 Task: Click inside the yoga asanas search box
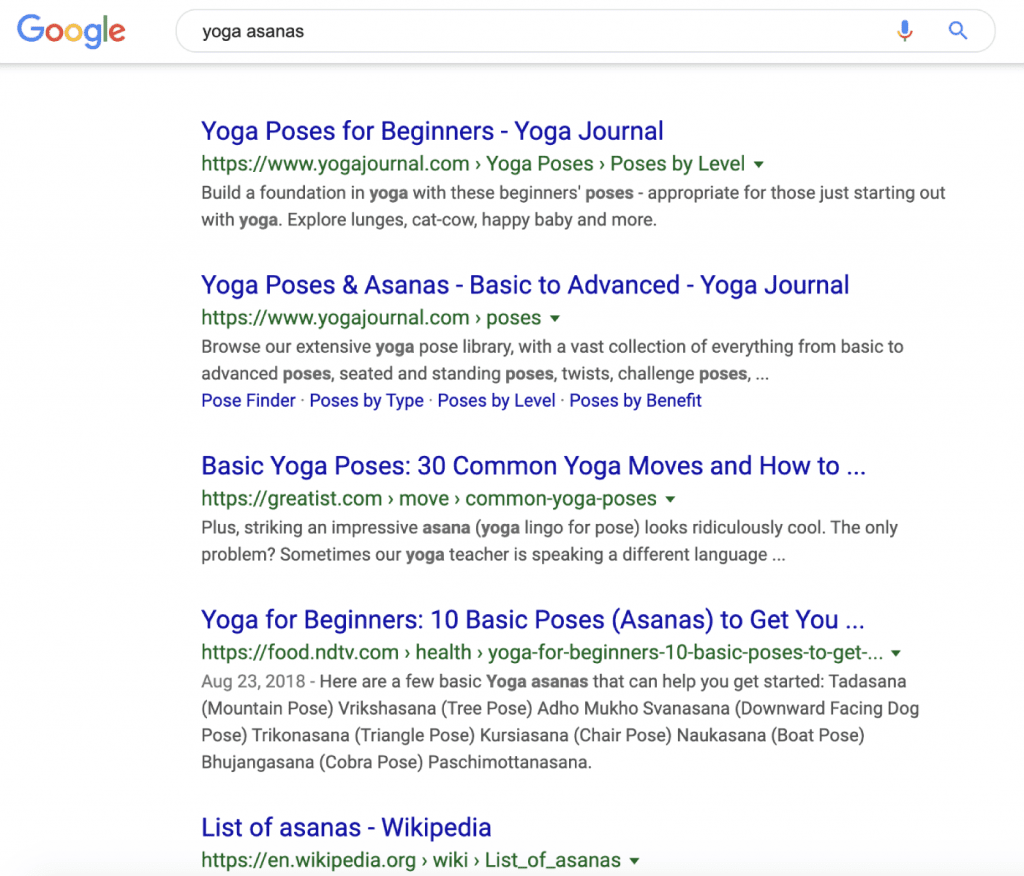[x=536, y=31]
